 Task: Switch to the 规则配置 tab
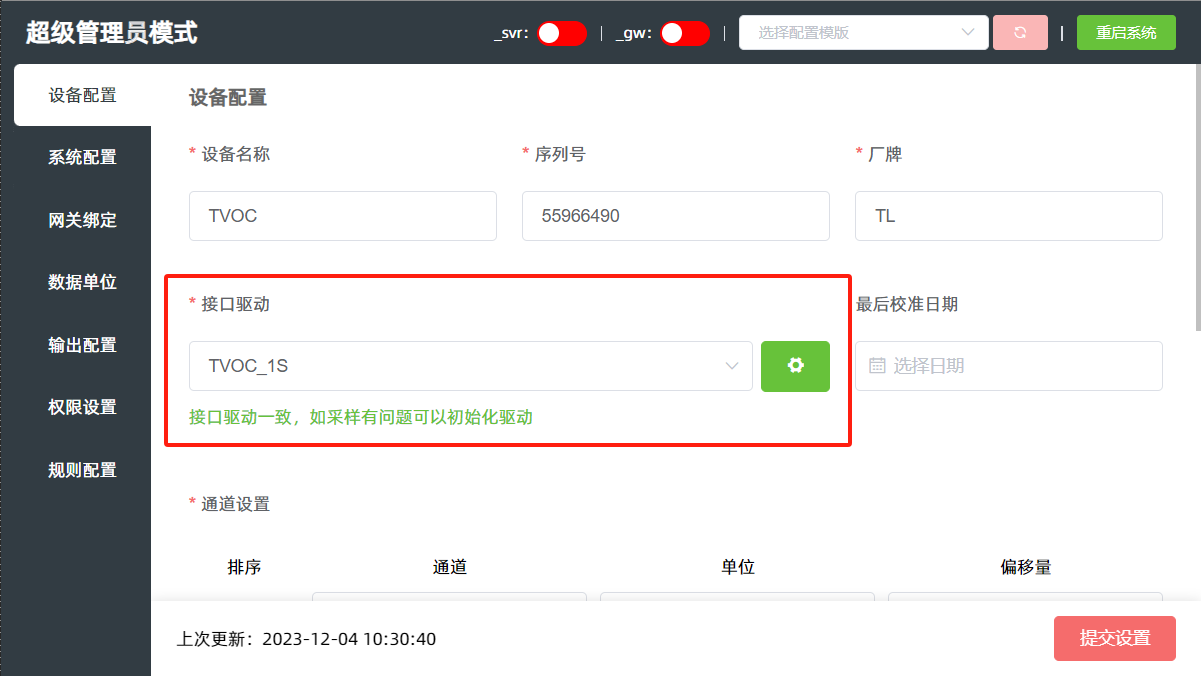[x=80, y=469]
